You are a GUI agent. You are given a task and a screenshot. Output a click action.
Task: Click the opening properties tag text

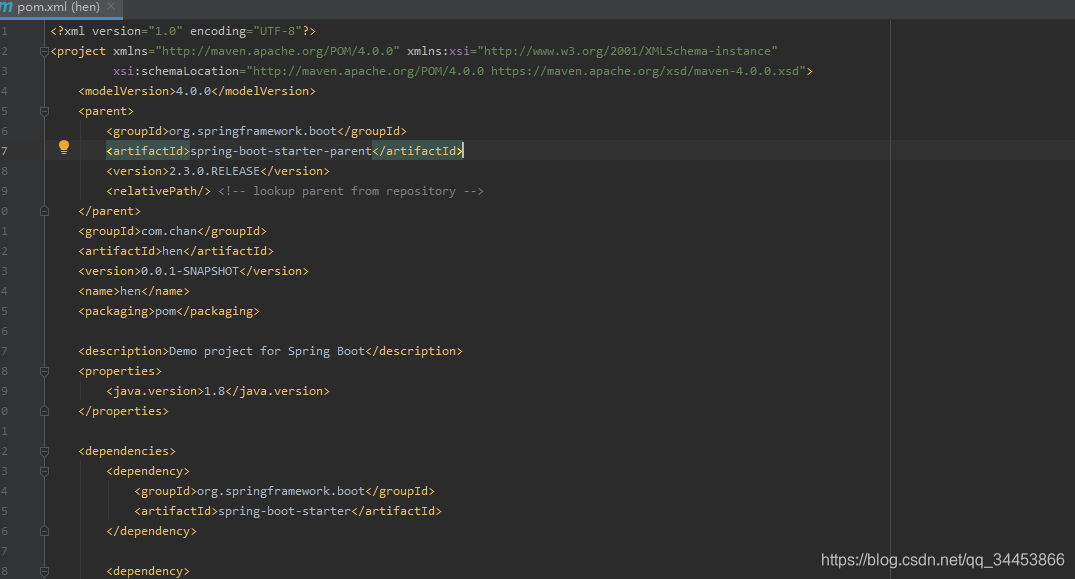pos(120,371)
